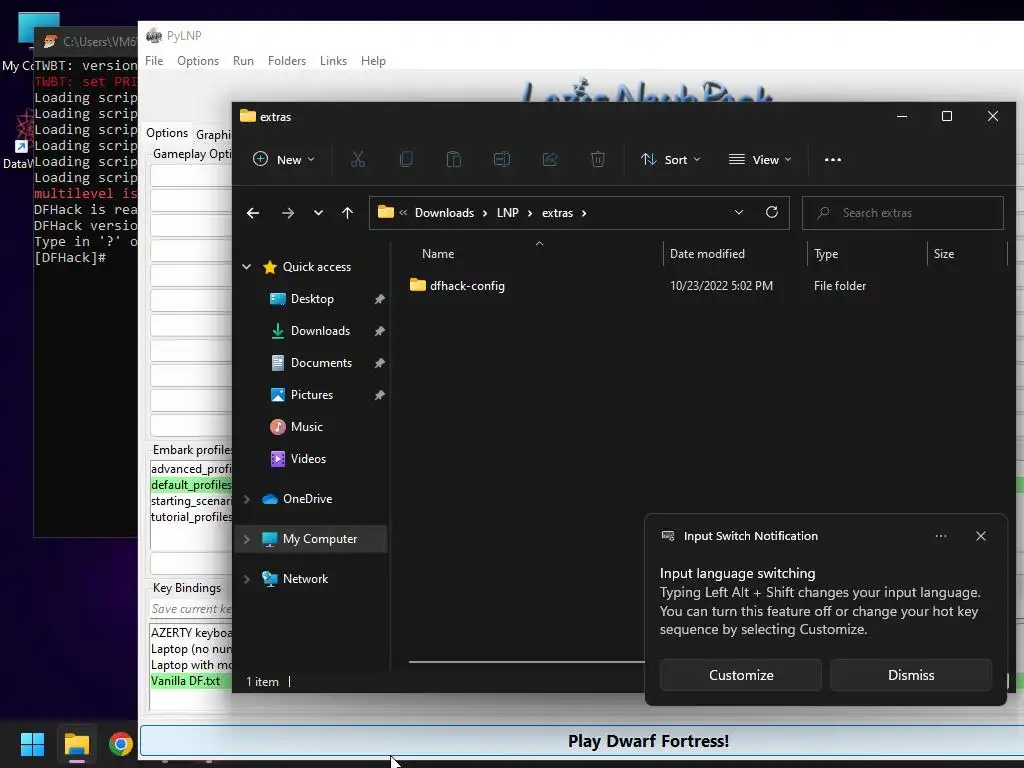This screenshot has width=1024, height=768.
Task: Open Windows Start menu
Action: 32,744
